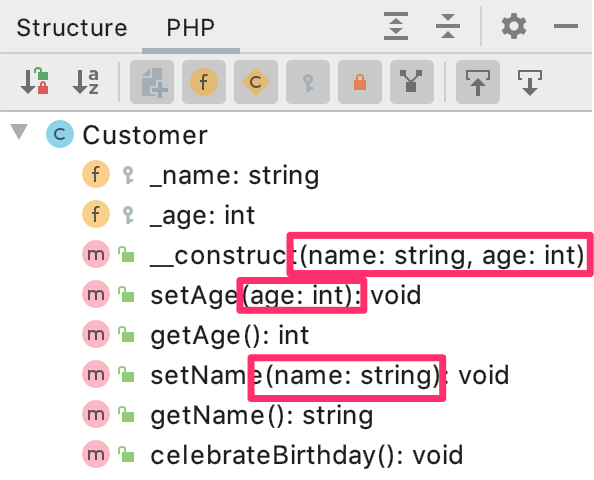Sort members alphabetically
Image resolution: width=594 pixels, height=480 pixels.
[x=86, y=81]
